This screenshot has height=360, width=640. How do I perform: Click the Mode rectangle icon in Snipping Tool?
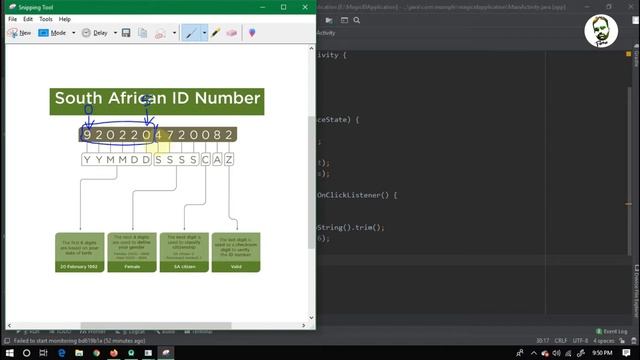point(43,33)
